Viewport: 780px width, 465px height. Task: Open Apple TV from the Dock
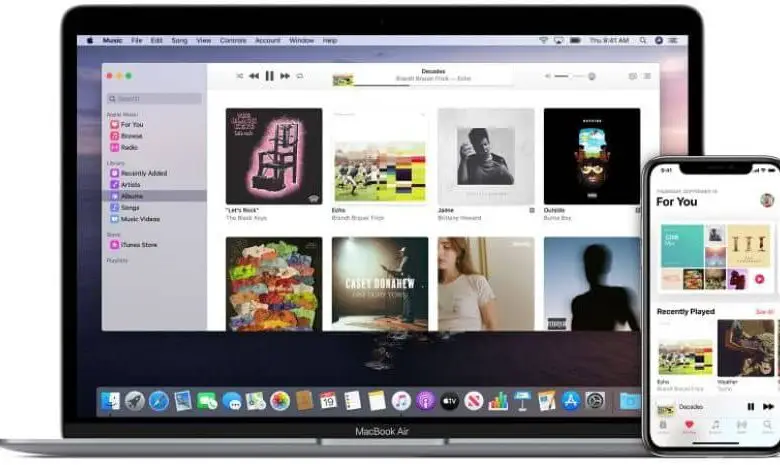click(x=450, y=401)
